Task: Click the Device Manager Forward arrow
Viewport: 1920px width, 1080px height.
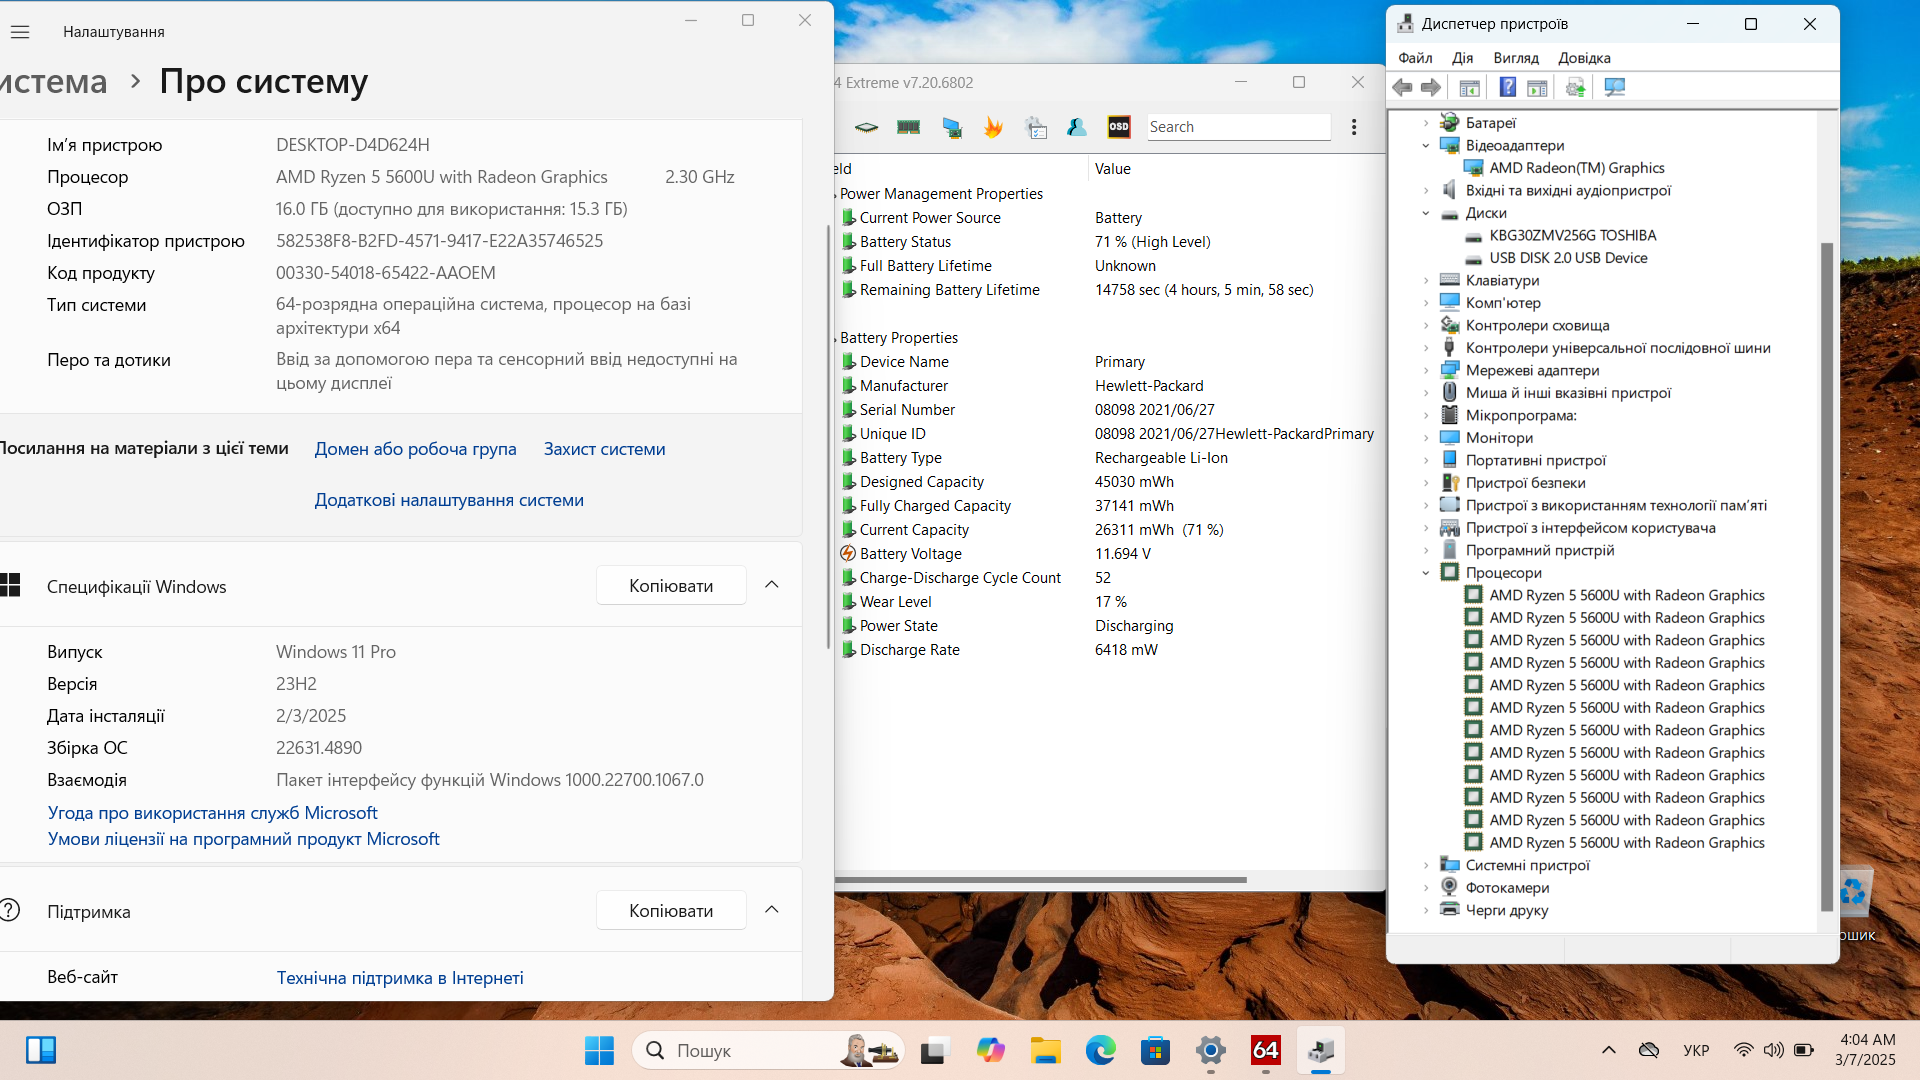Action: [x=1431, y=88]
